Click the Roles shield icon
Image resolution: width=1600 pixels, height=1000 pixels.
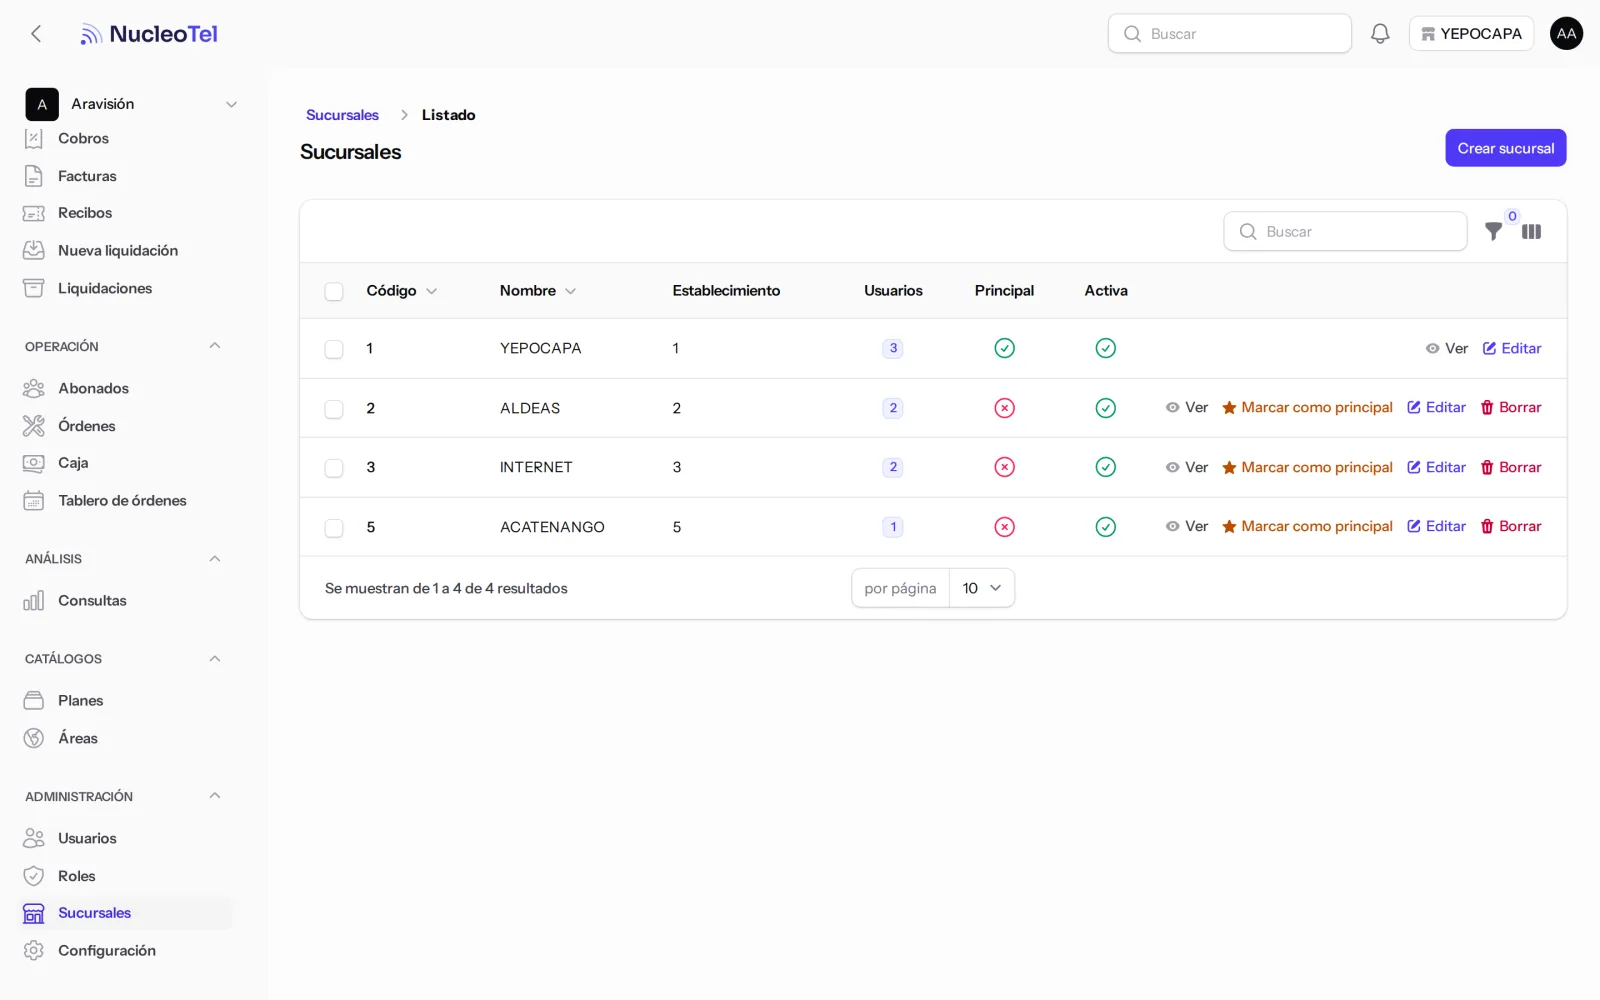(34, 876)
